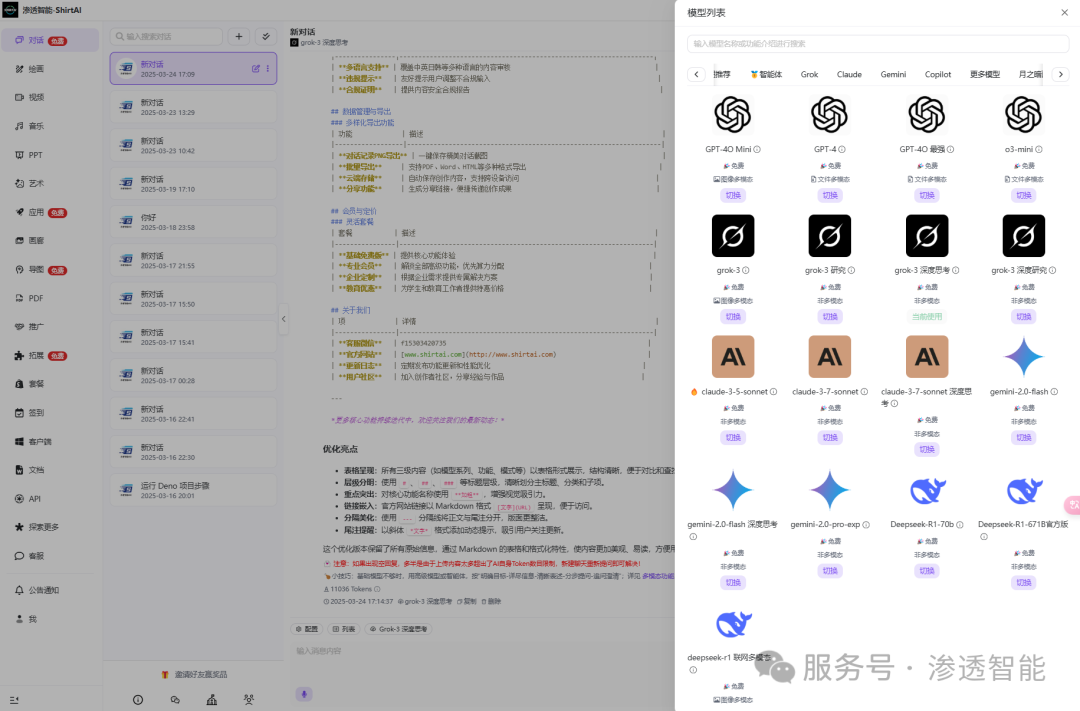Image resolution: width=1080 pixels, height=711 pixels.
Task: Select the gemini-2.0-pro-exp model logo
Action: (x=829, y=490)
